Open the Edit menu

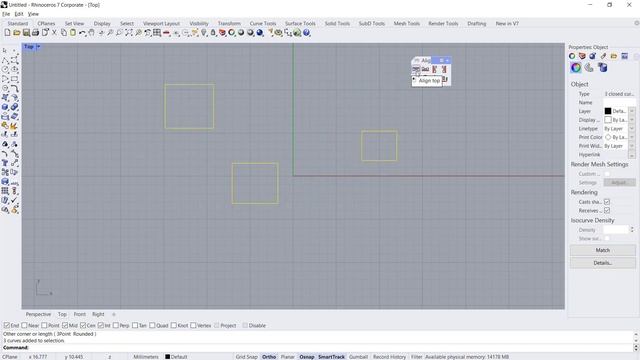tap(19, 14)
